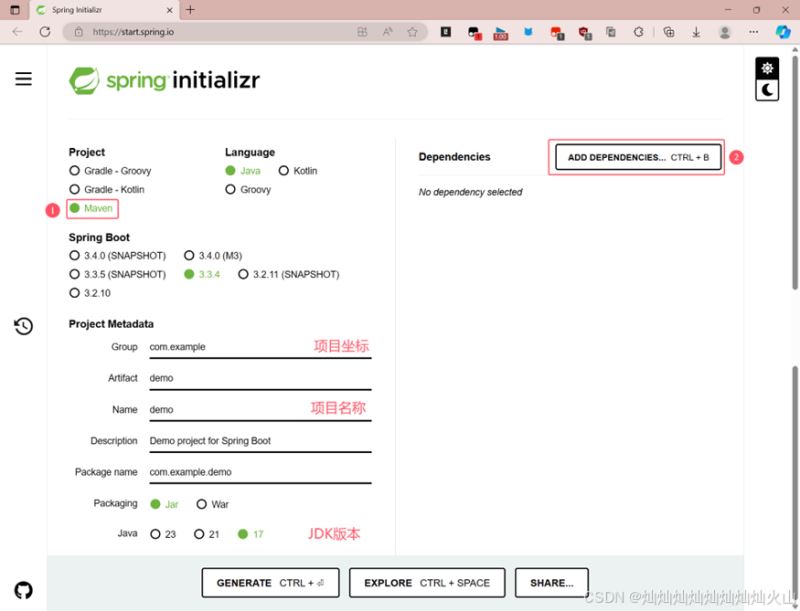Click the Group input field
Image resolution: width=800 pixels, height=611 pixels.
pyautogui.click(x=260, y=347)
